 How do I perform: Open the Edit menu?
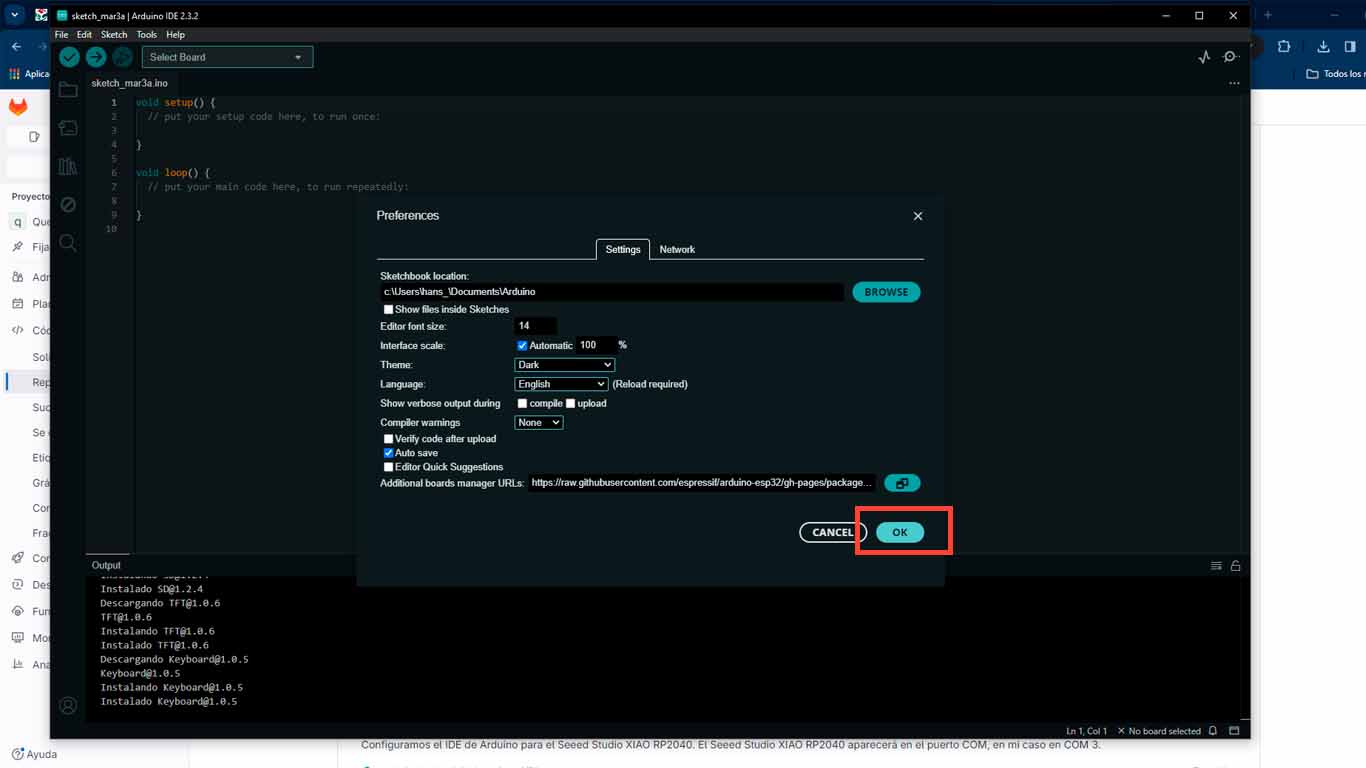click(84, 35)
